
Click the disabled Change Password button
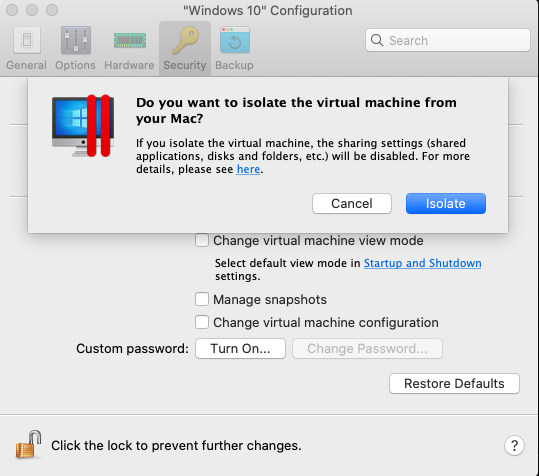coord(367,348)
